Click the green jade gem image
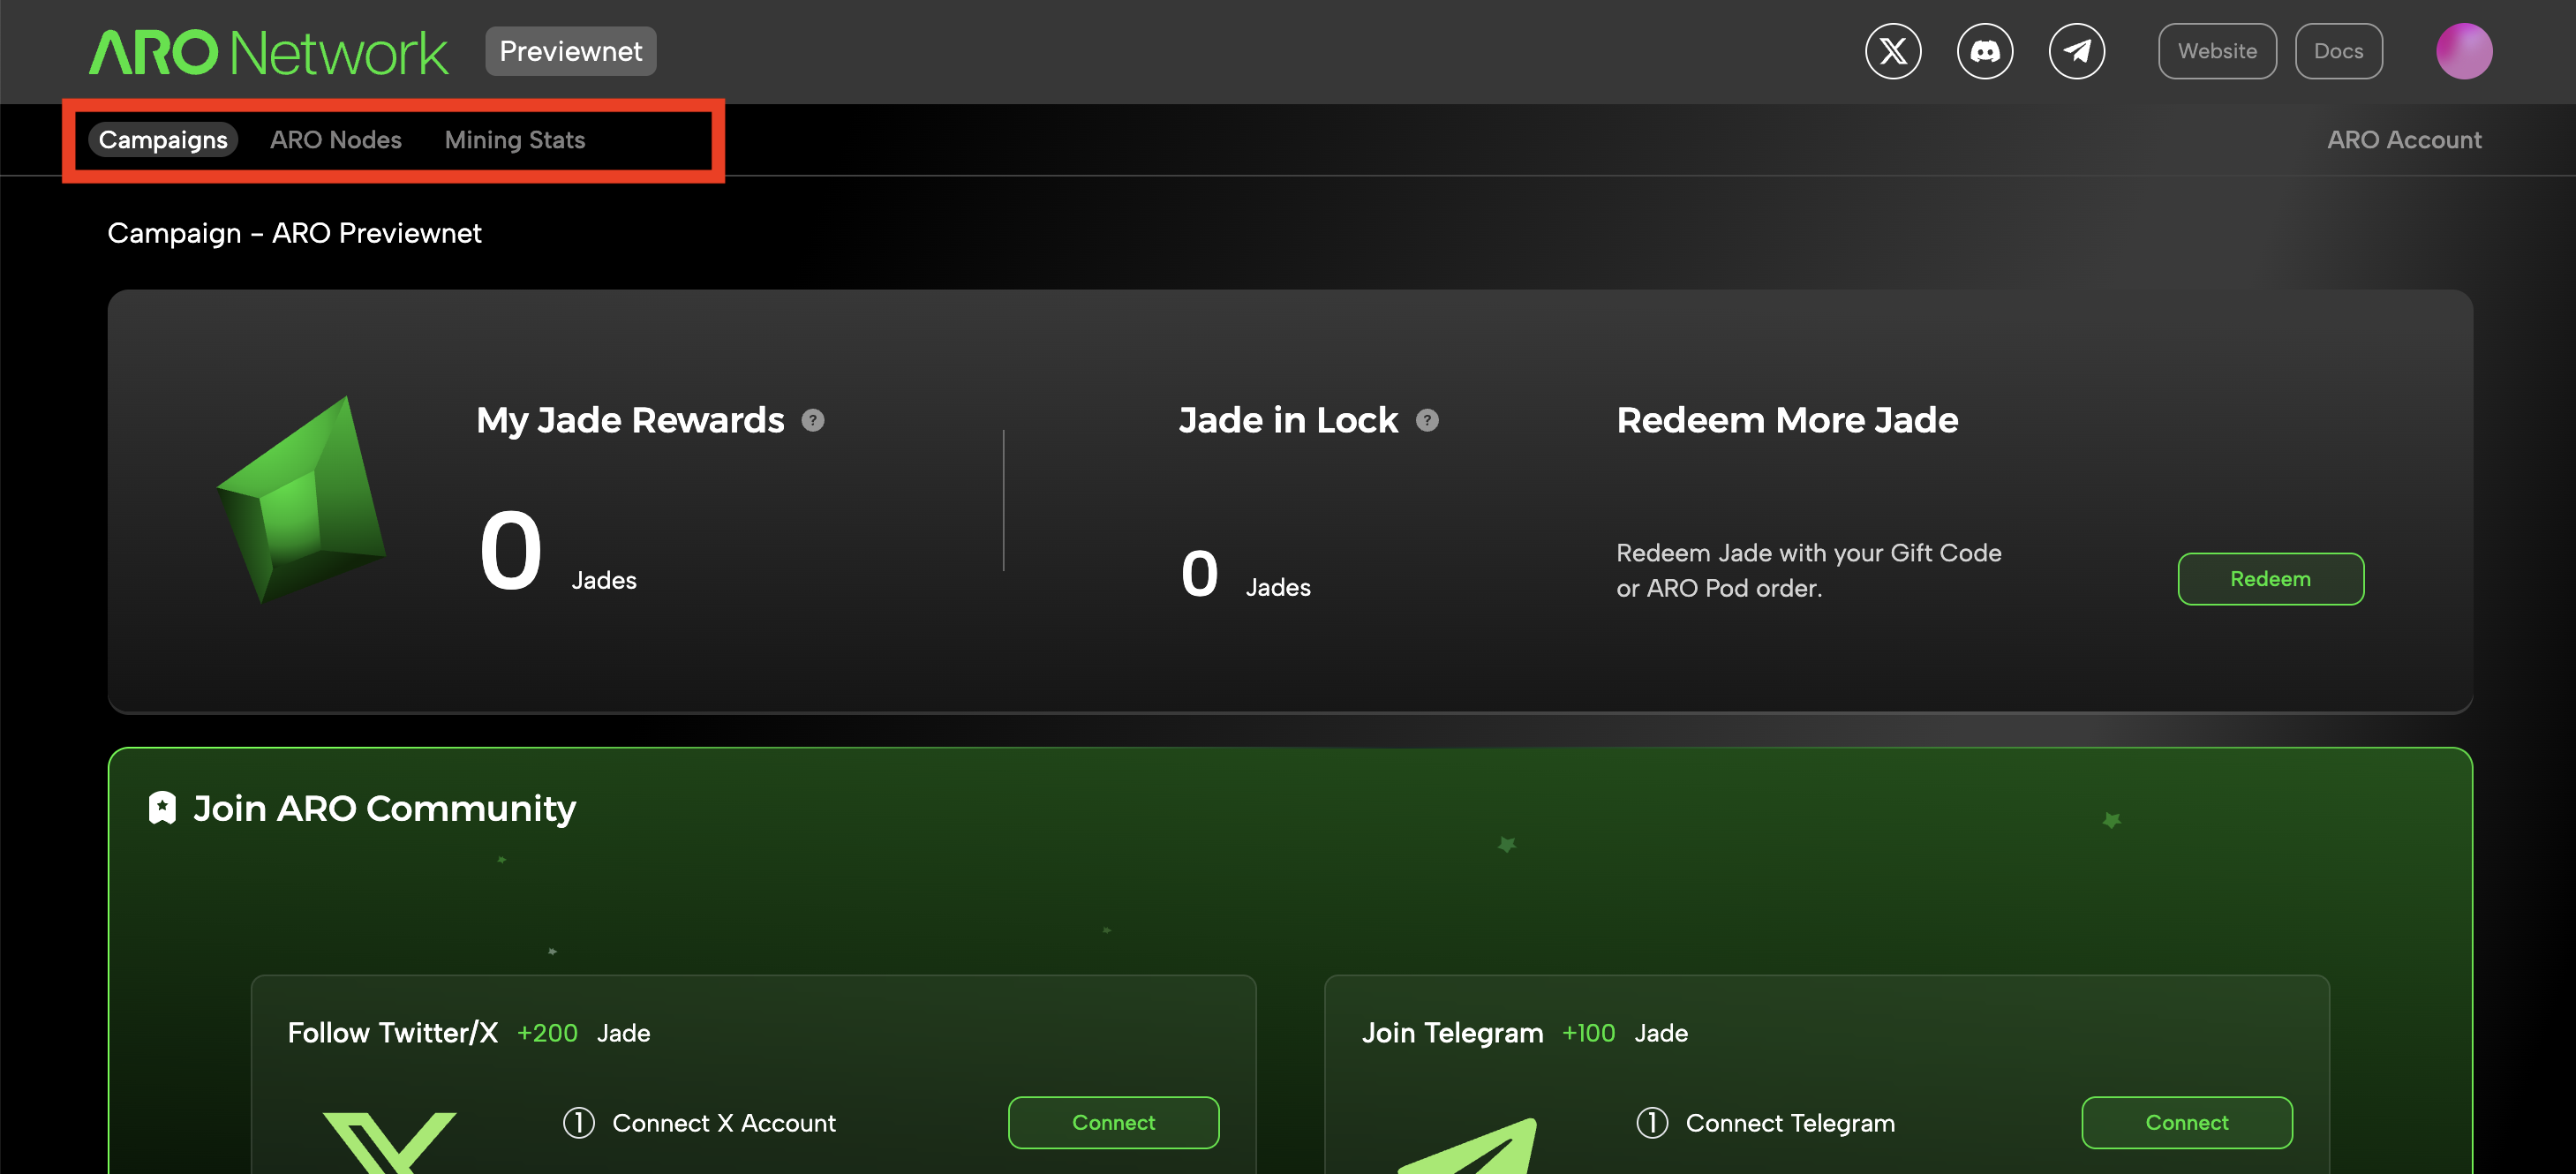This screenshot has height=1174, width=2576. pos(301,500)
